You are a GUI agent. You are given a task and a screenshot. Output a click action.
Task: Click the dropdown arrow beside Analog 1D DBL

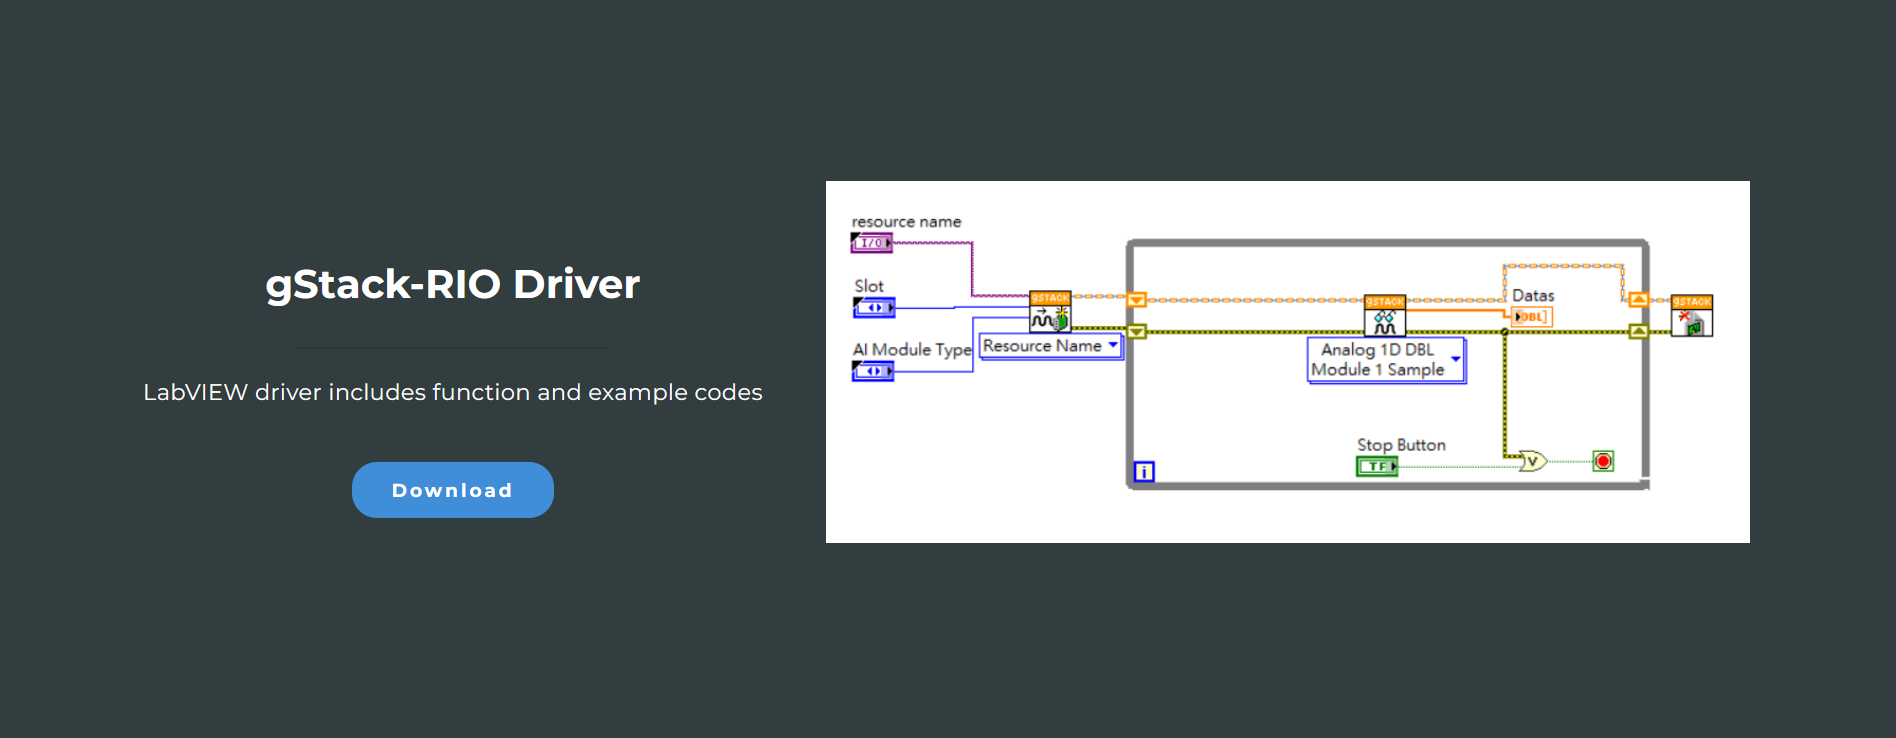pyautogui.click(x=1456, y=358)
